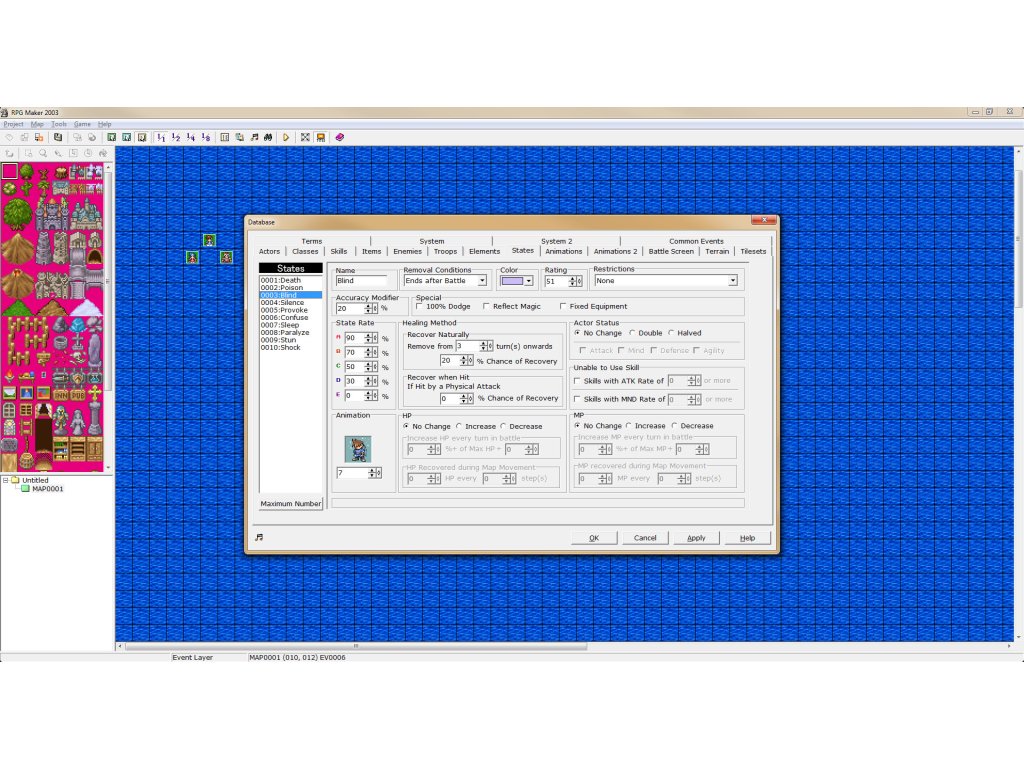Viewport: 1024px width, 768px height.
Task: Expand the Restrictions dropdown
Action: click(732, 281)
